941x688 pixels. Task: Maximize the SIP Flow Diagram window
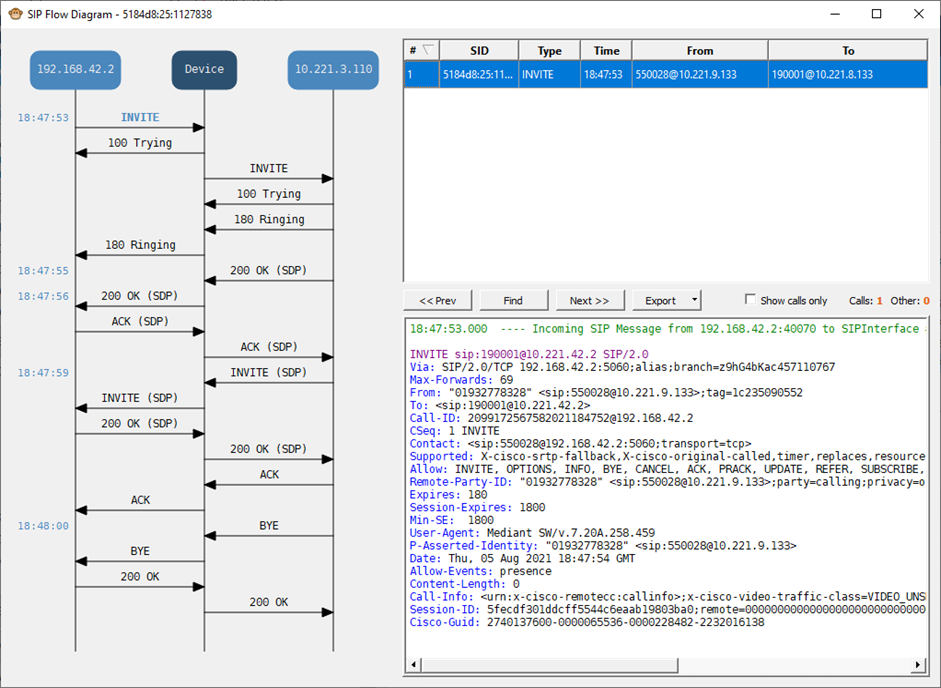click(876, 14)
